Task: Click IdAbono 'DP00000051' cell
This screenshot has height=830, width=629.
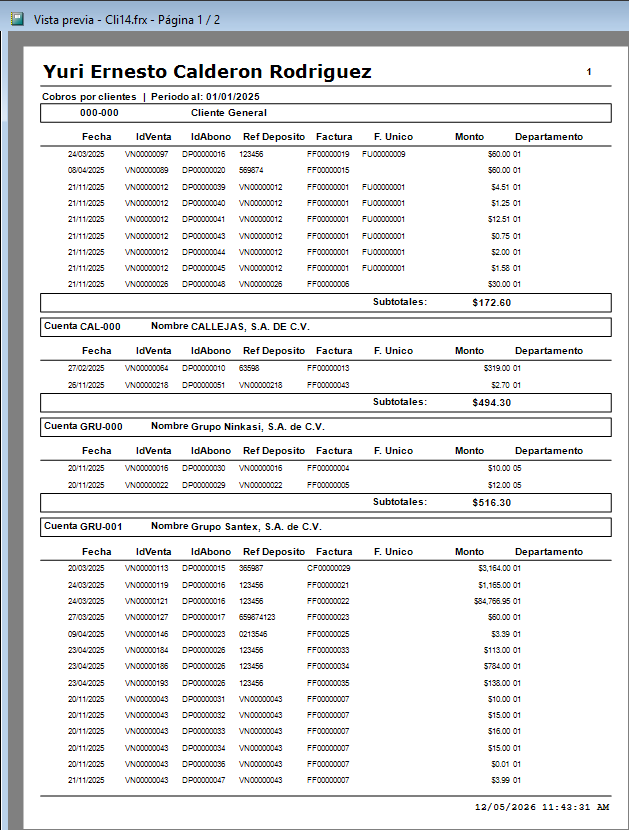Action: coord(203,385)
